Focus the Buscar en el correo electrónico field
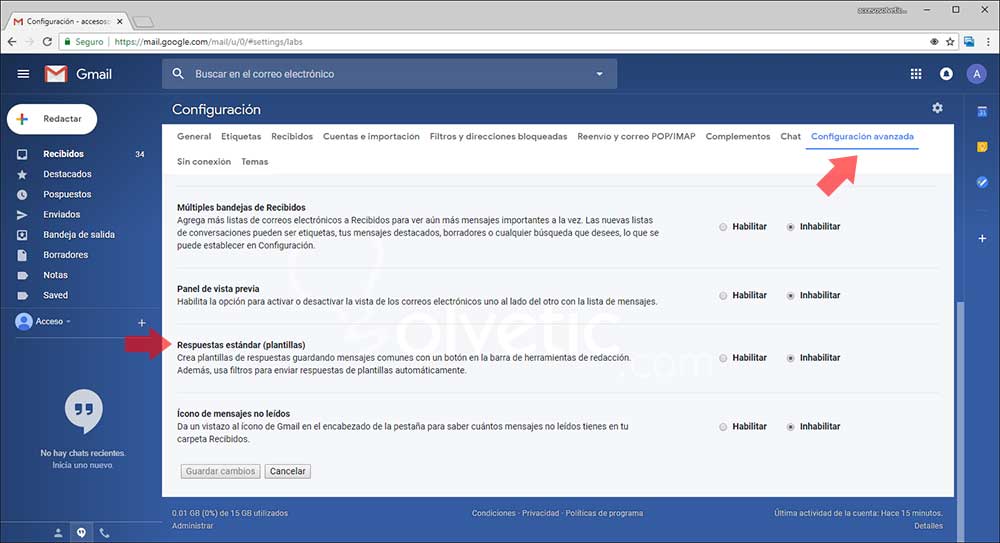The height and width of the screenshot is (543, 1000). click(x=389, y=74)
